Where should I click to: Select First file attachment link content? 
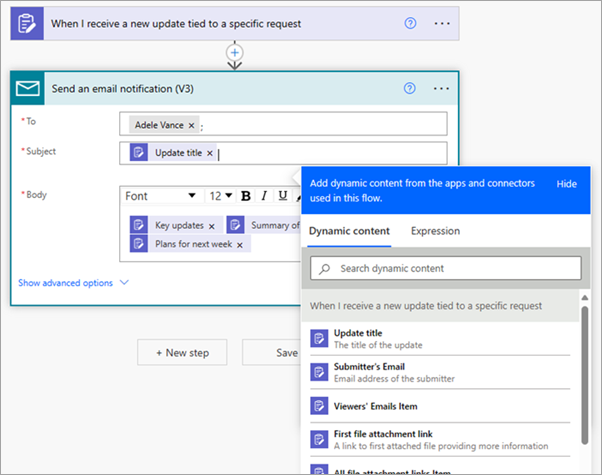[x=440, y=440]
